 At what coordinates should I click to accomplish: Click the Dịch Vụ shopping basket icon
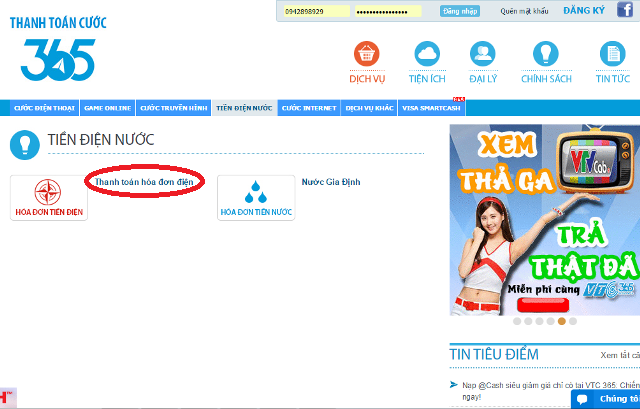pos(367,54)
